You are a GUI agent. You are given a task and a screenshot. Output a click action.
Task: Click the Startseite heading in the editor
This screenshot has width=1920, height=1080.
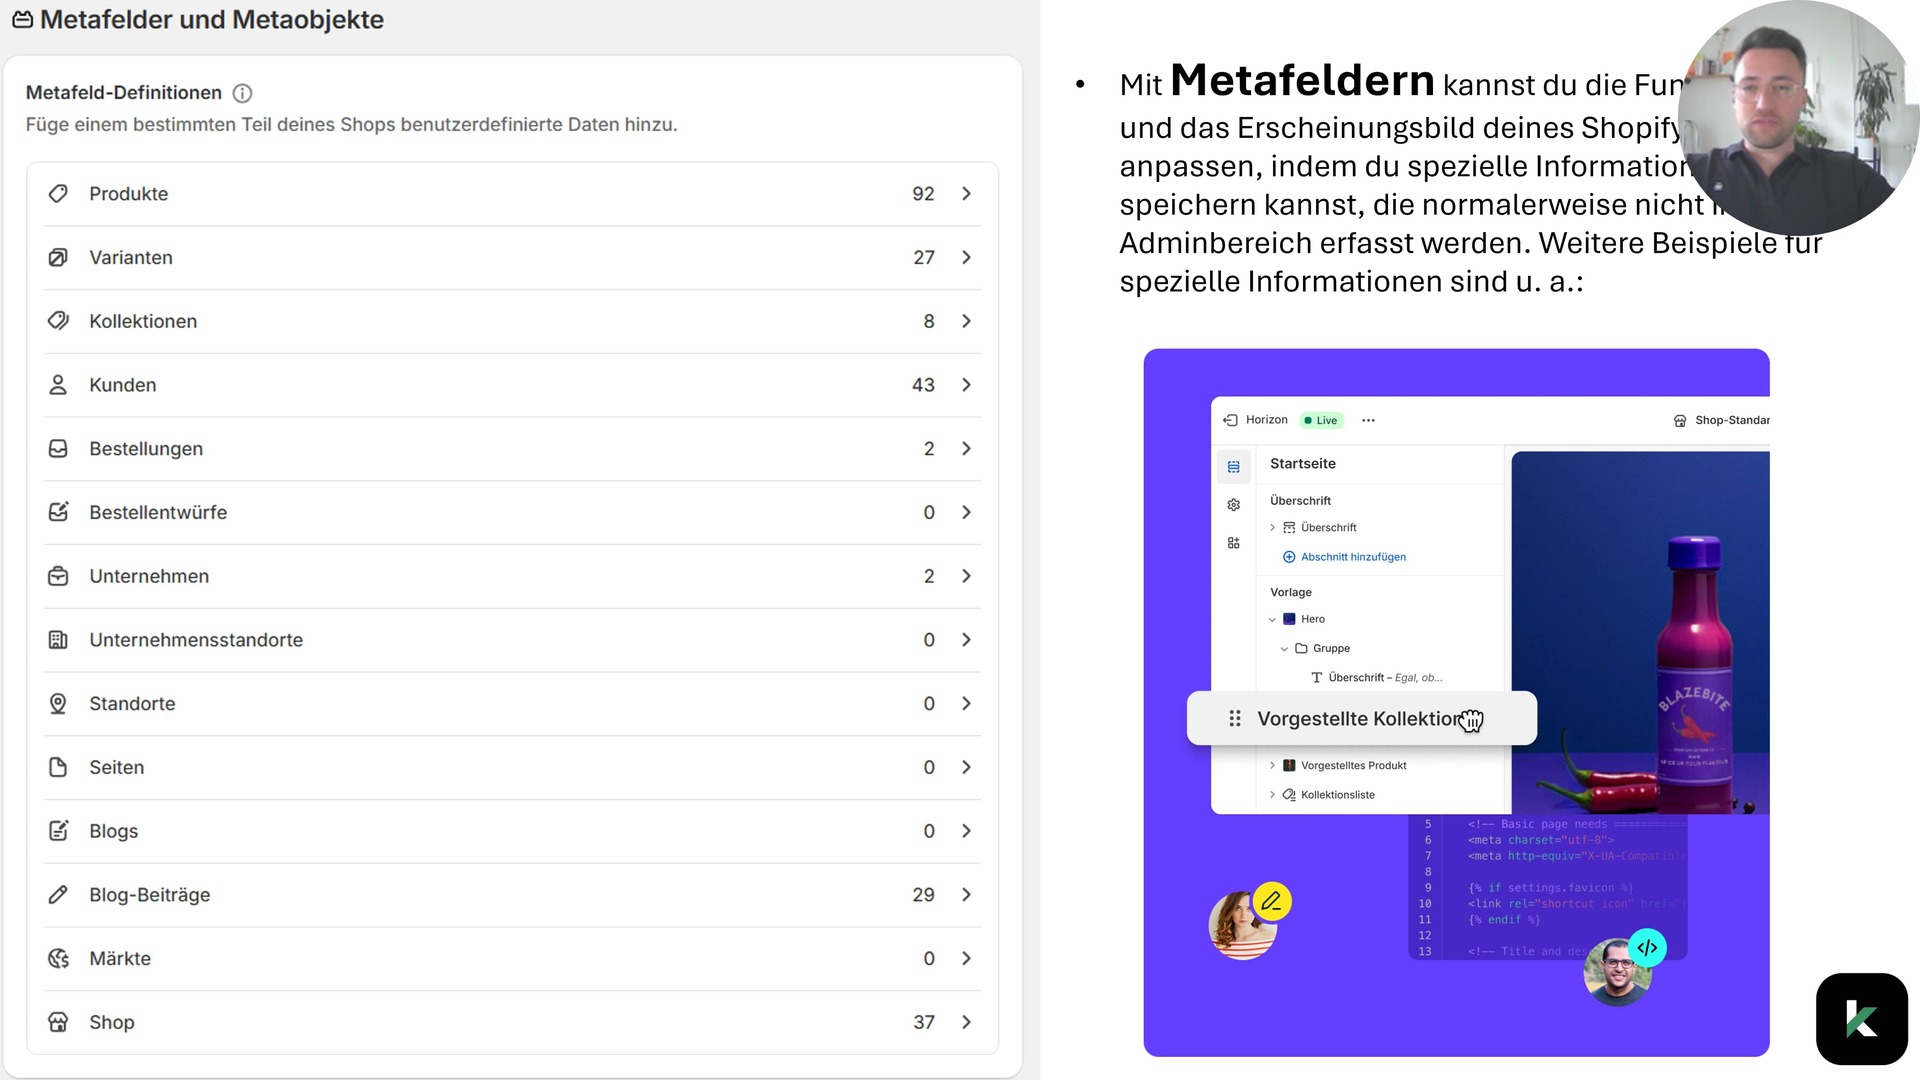[x=1302, y=464]
